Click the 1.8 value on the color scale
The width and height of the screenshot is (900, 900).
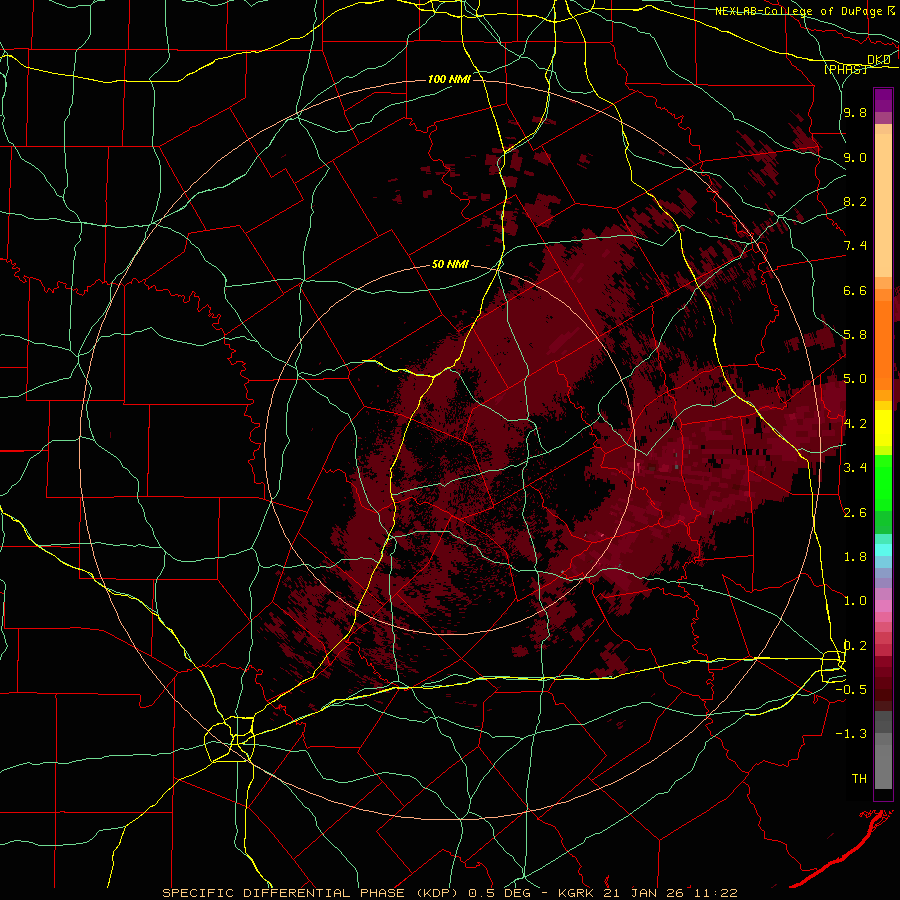(855, 557)
